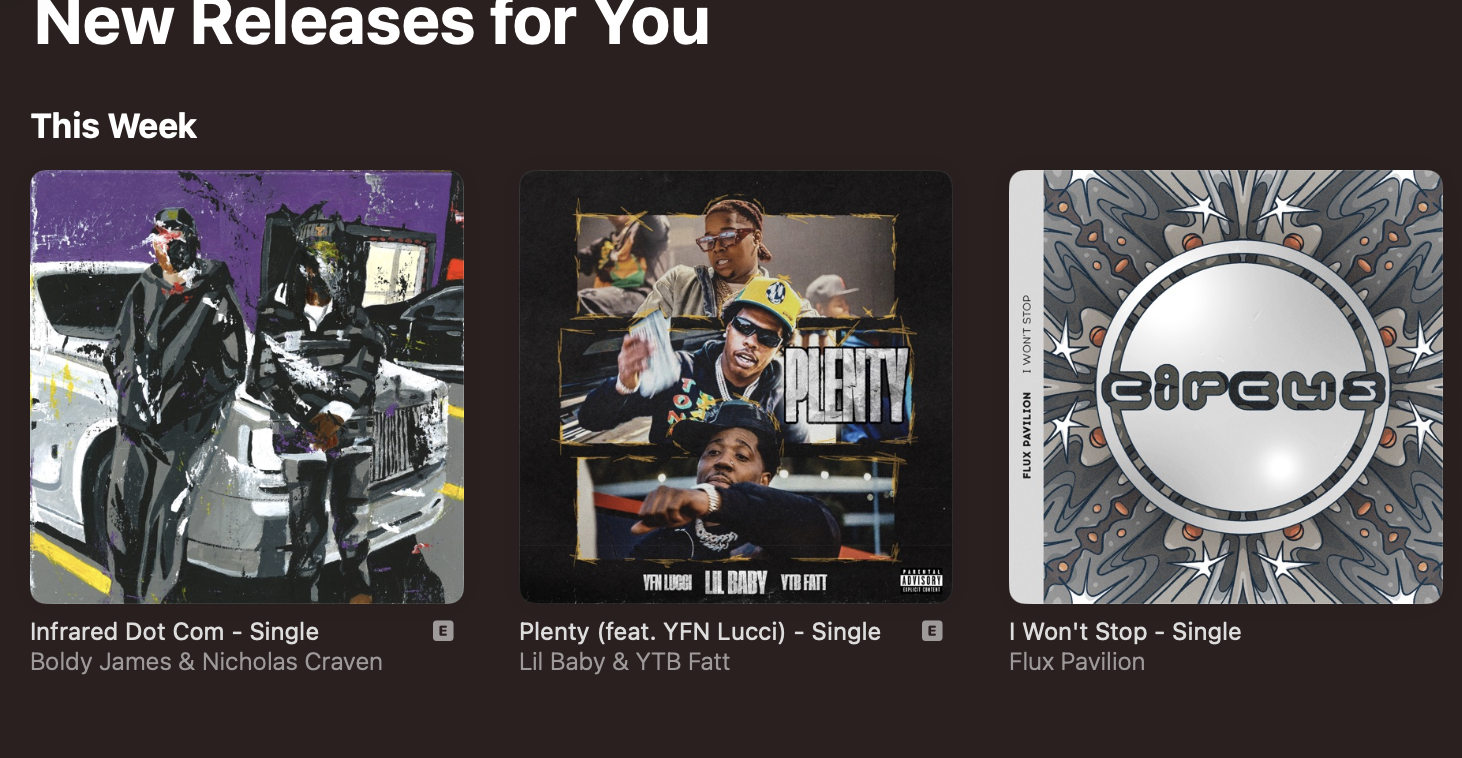Image resolution: width=1462 pixels, height=758 pixels.
Task: Click the explicit badge beside Infrared Dot Com
Action: (443, 631)
